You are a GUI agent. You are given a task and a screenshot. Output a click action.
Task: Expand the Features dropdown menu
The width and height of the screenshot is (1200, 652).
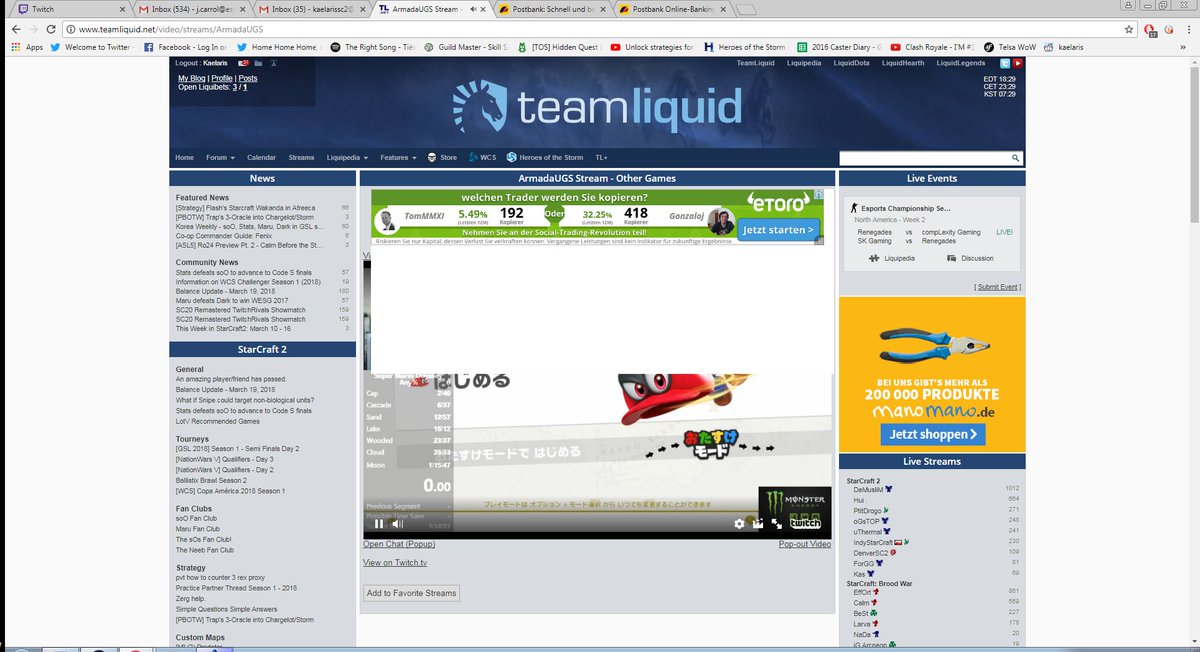(x=398, y=157)
